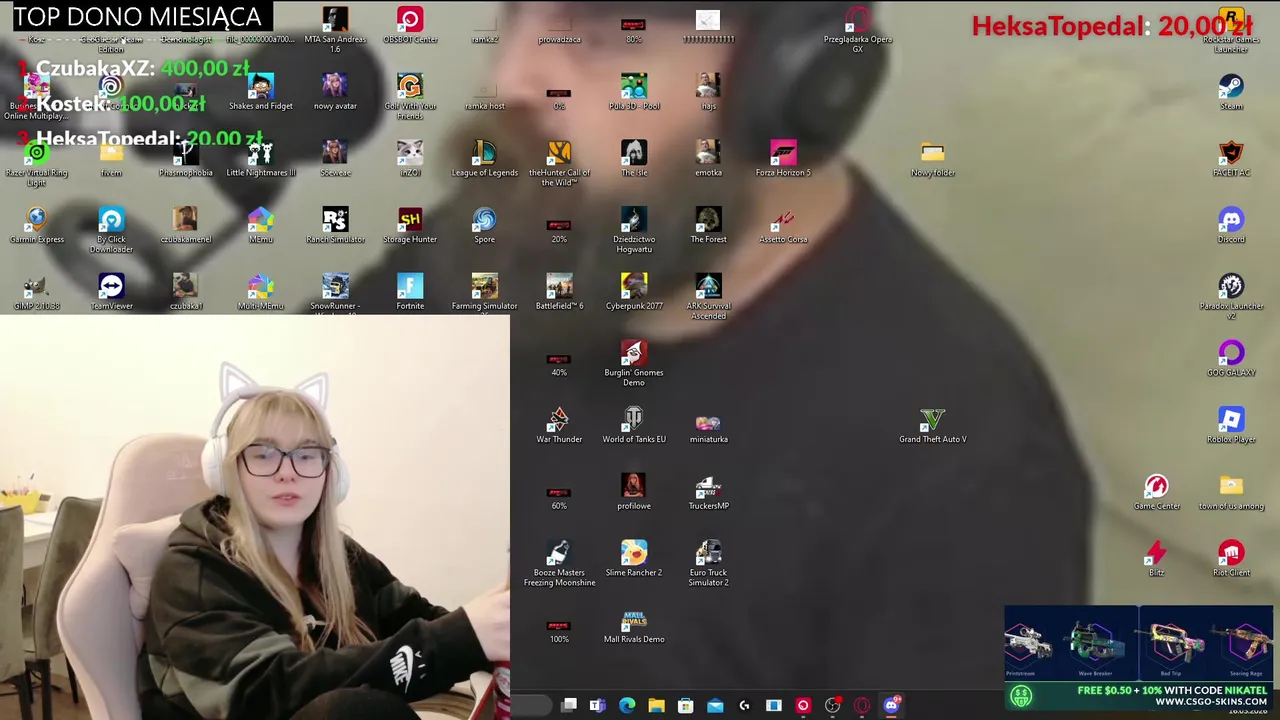Open Booze Masters Freezing Moonshine icon
Screen dimensions: 1280x720
click(559, 563)
